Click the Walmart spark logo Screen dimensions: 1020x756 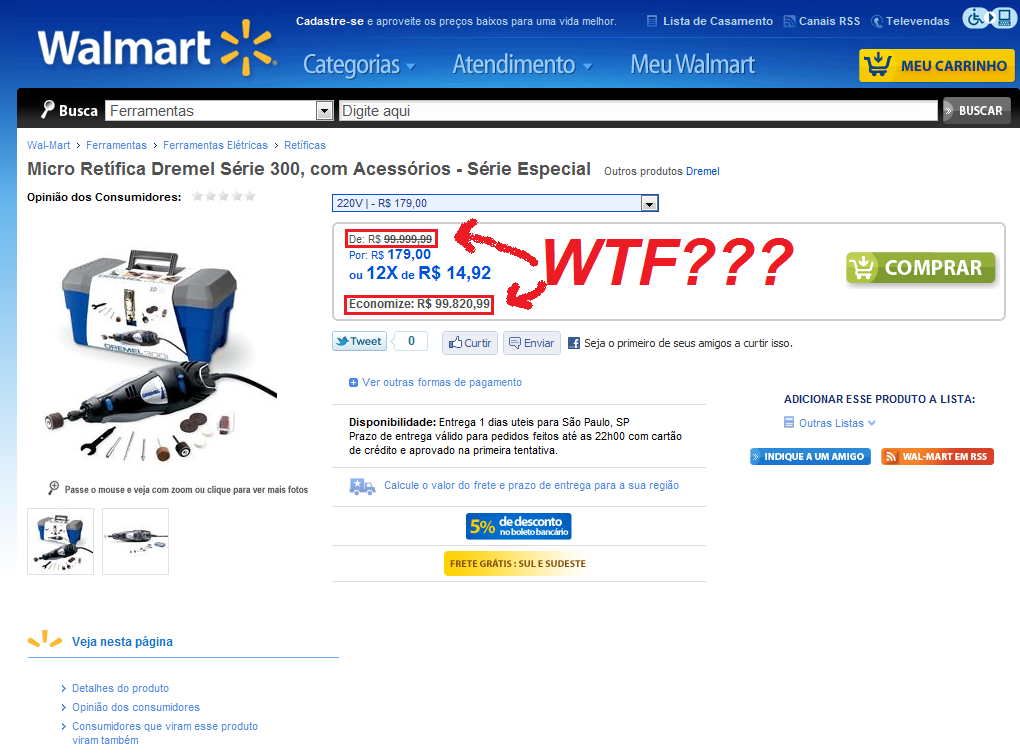(x=247, y=47)
